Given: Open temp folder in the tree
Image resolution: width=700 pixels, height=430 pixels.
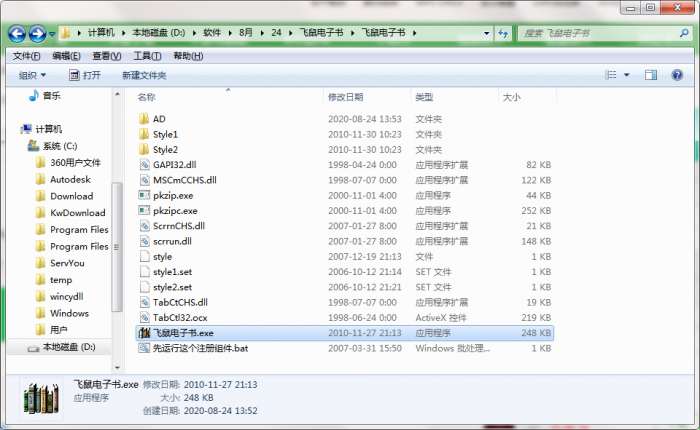Looking at the screenshot, I should click(61, 280).
